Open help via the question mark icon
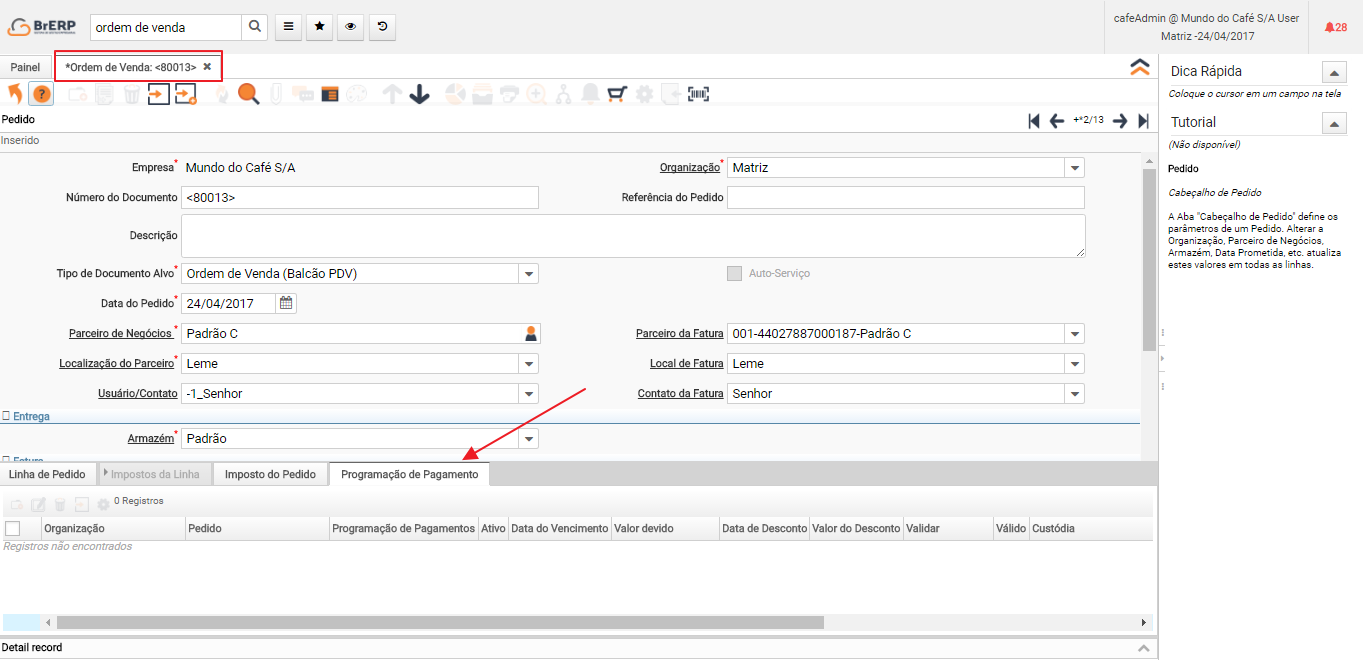The height and width of the screenshot is (660, 1363). pyautogui.click(x=42, y=94)
